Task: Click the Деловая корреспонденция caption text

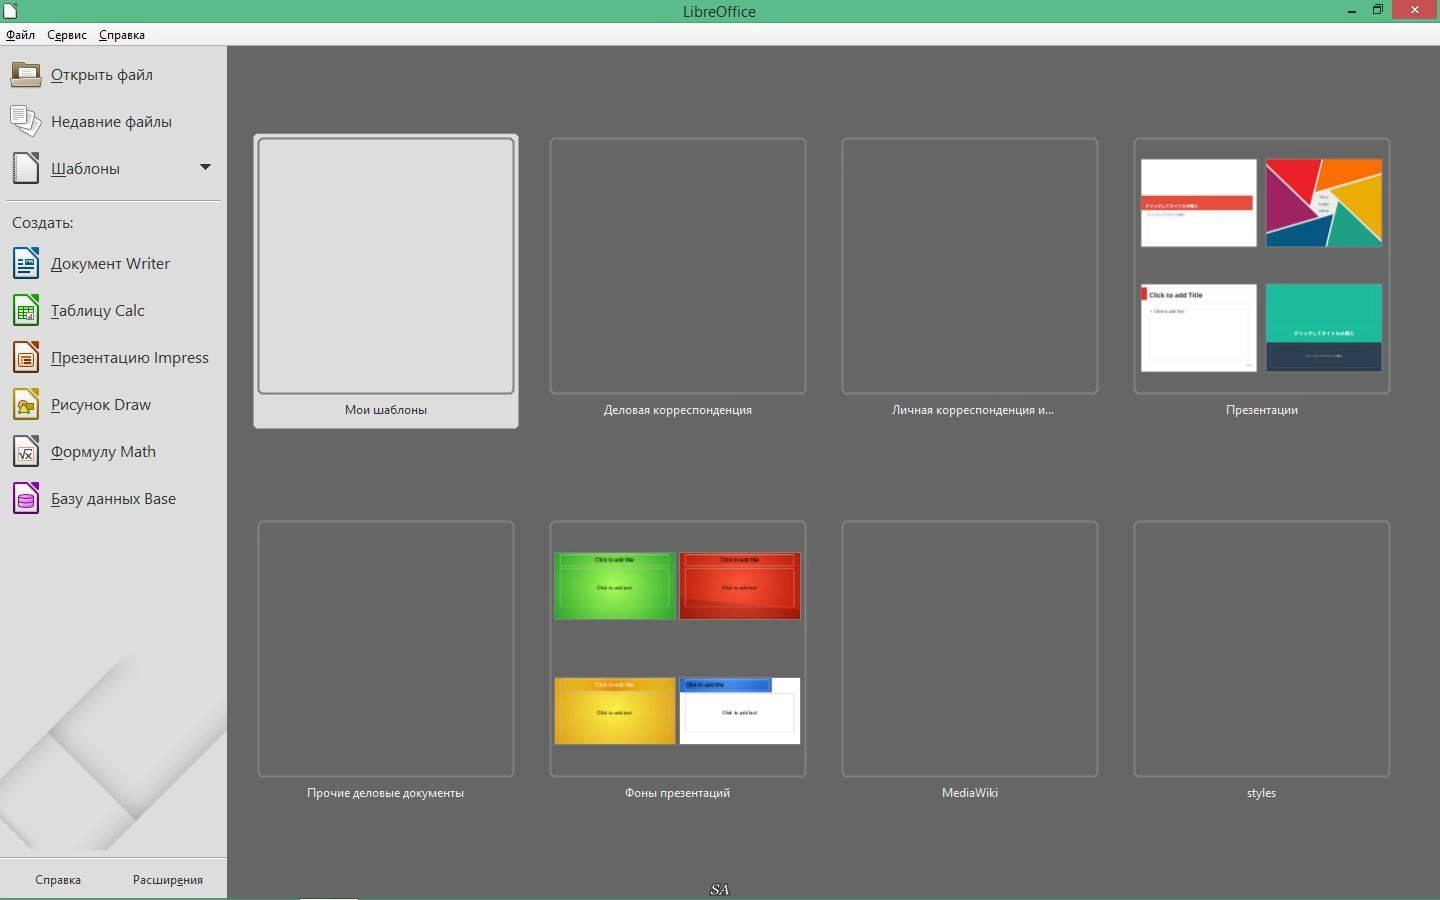Action: coord(678,410)
